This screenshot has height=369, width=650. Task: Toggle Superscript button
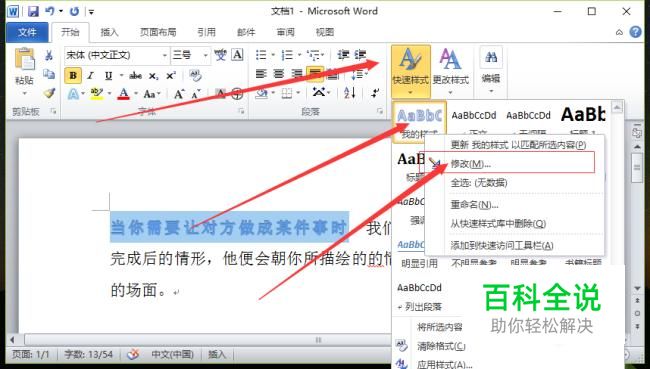point(171,75)
